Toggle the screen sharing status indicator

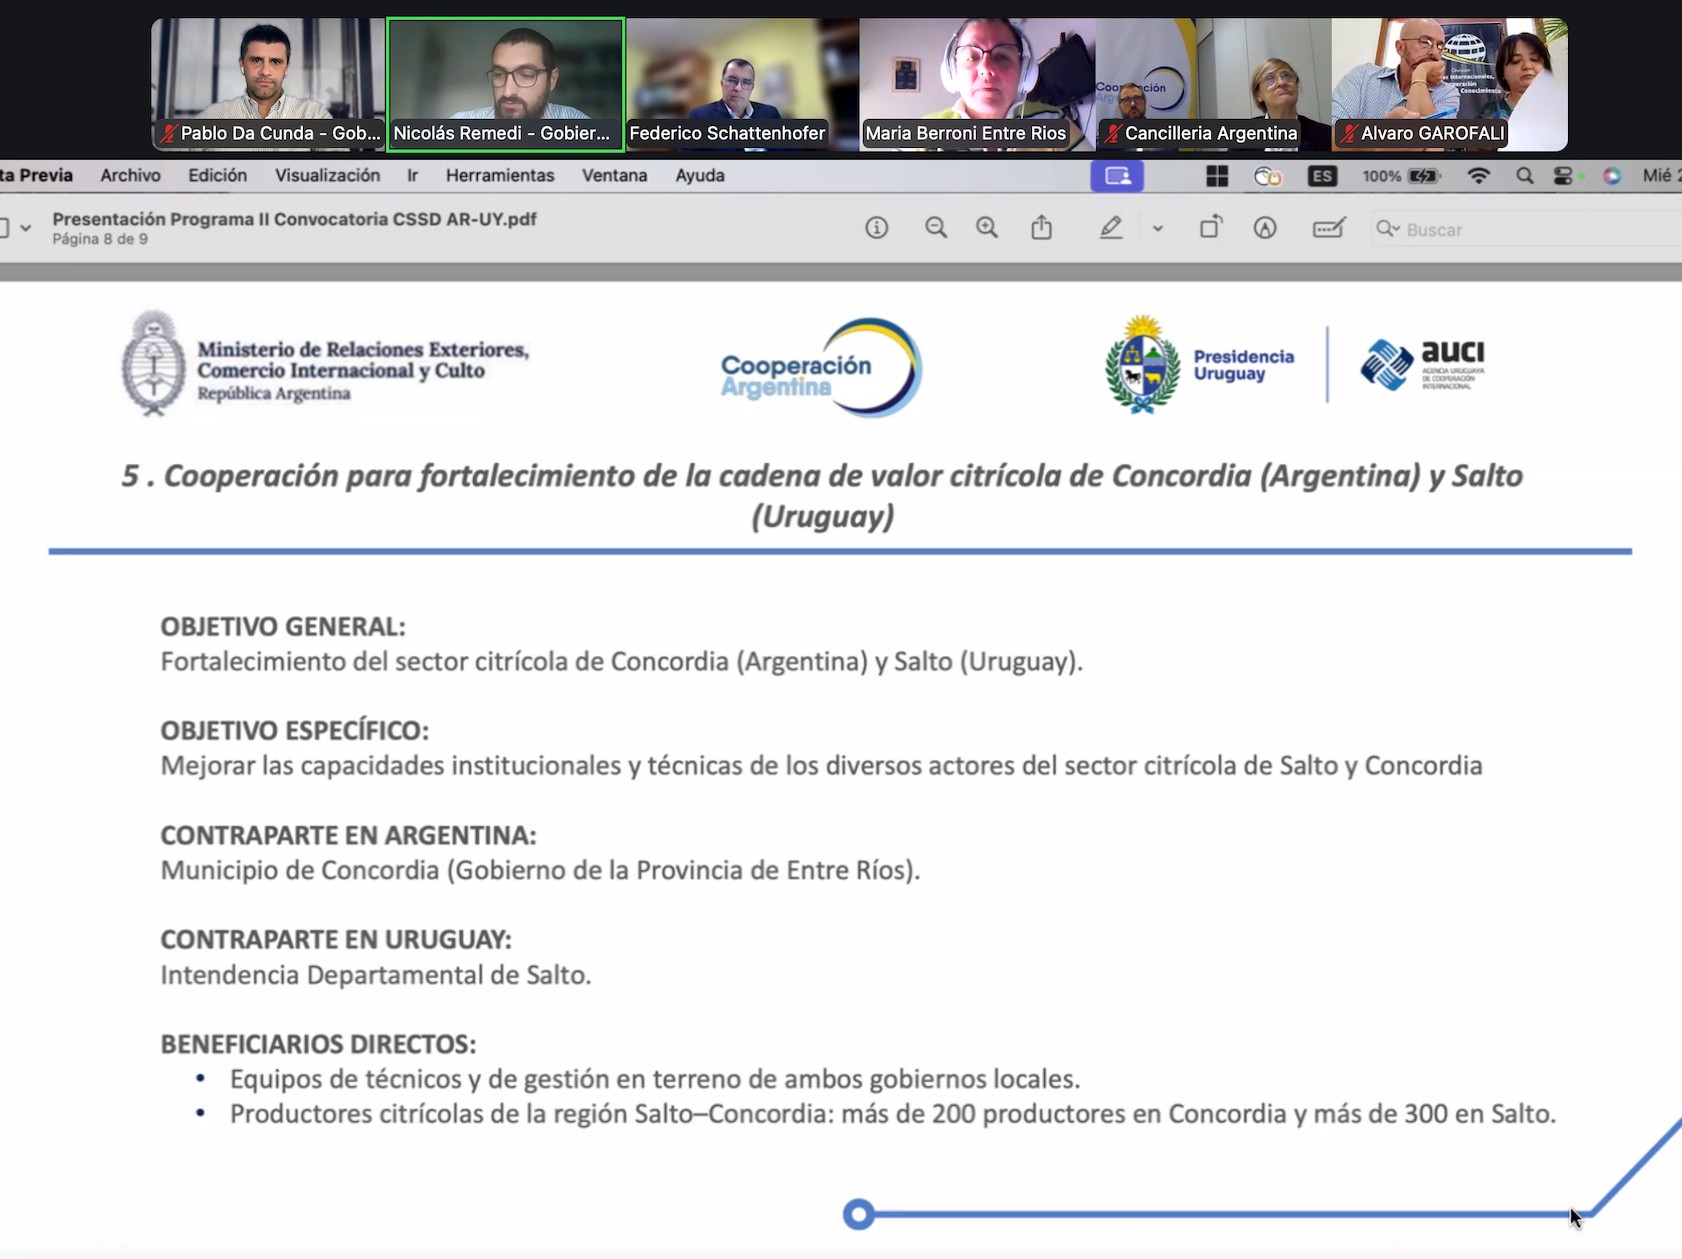click(x=1117, y=176)
